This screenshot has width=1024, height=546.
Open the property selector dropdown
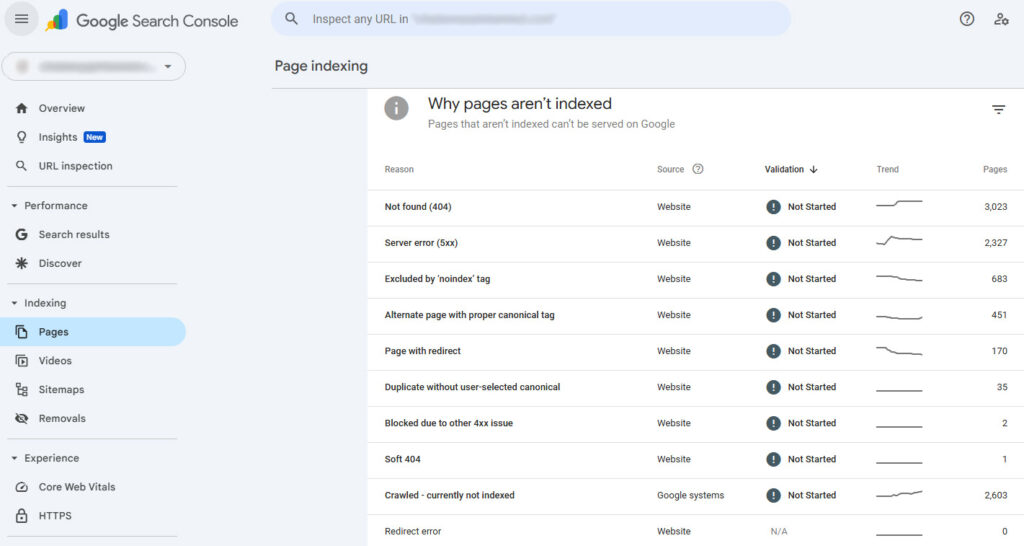click(x=94, y=67)
